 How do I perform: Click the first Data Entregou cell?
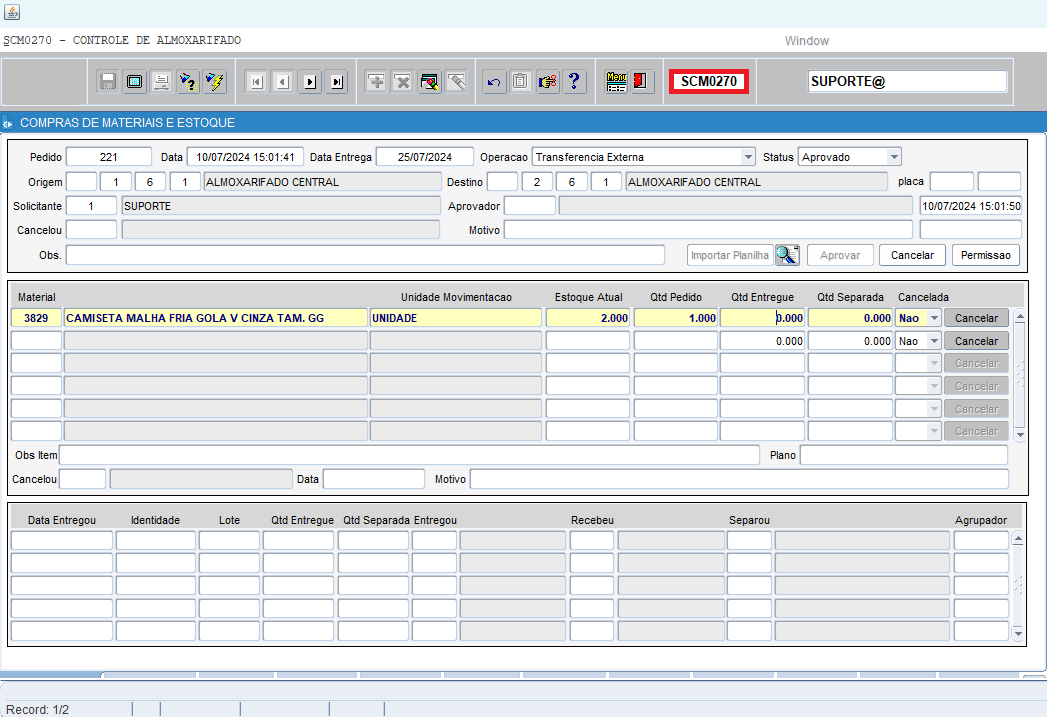point(62,540)
